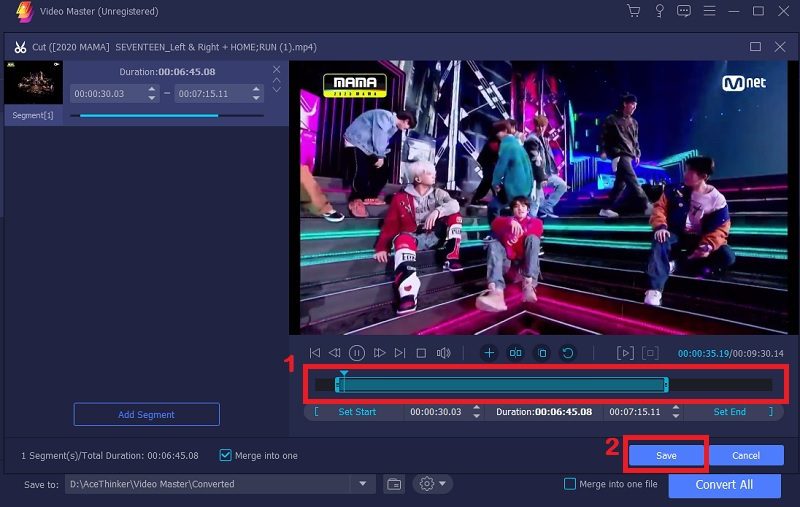Jump to the first frame
The image size is (800, 507).
315,352
